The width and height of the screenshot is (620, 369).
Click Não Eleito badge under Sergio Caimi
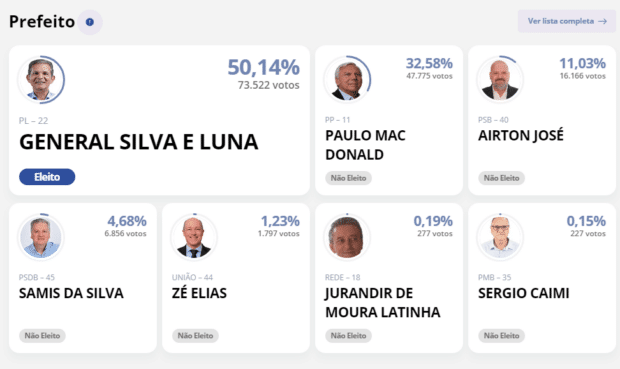point(501,336)
